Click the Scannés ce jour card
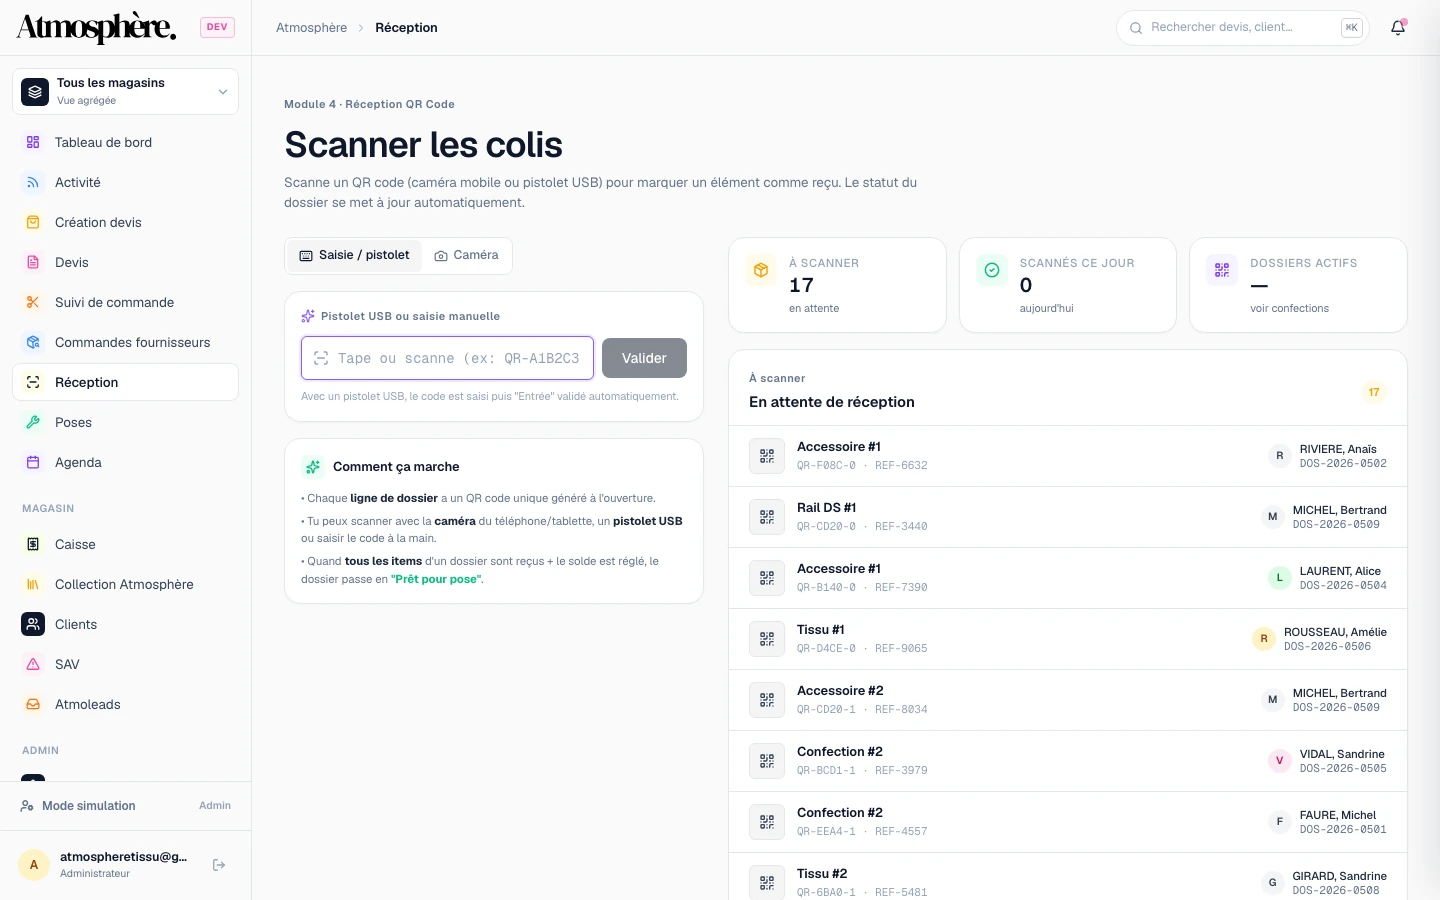The width and height of the screenshot is (1440, 900). (x=1068, y=285)
